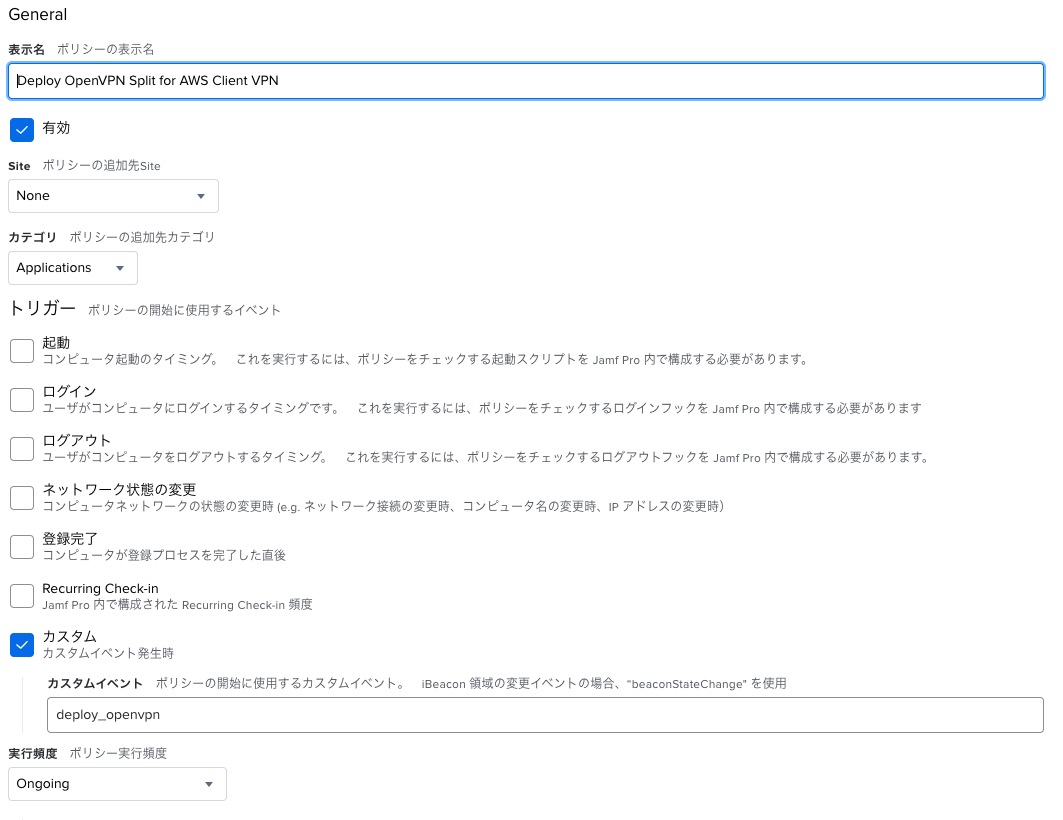Image resolution: width=1063 pixels, height=820 pixels.
Task: Click the カテゴリ dropdown disclosure arrow
Action: (x=120, y=268)
